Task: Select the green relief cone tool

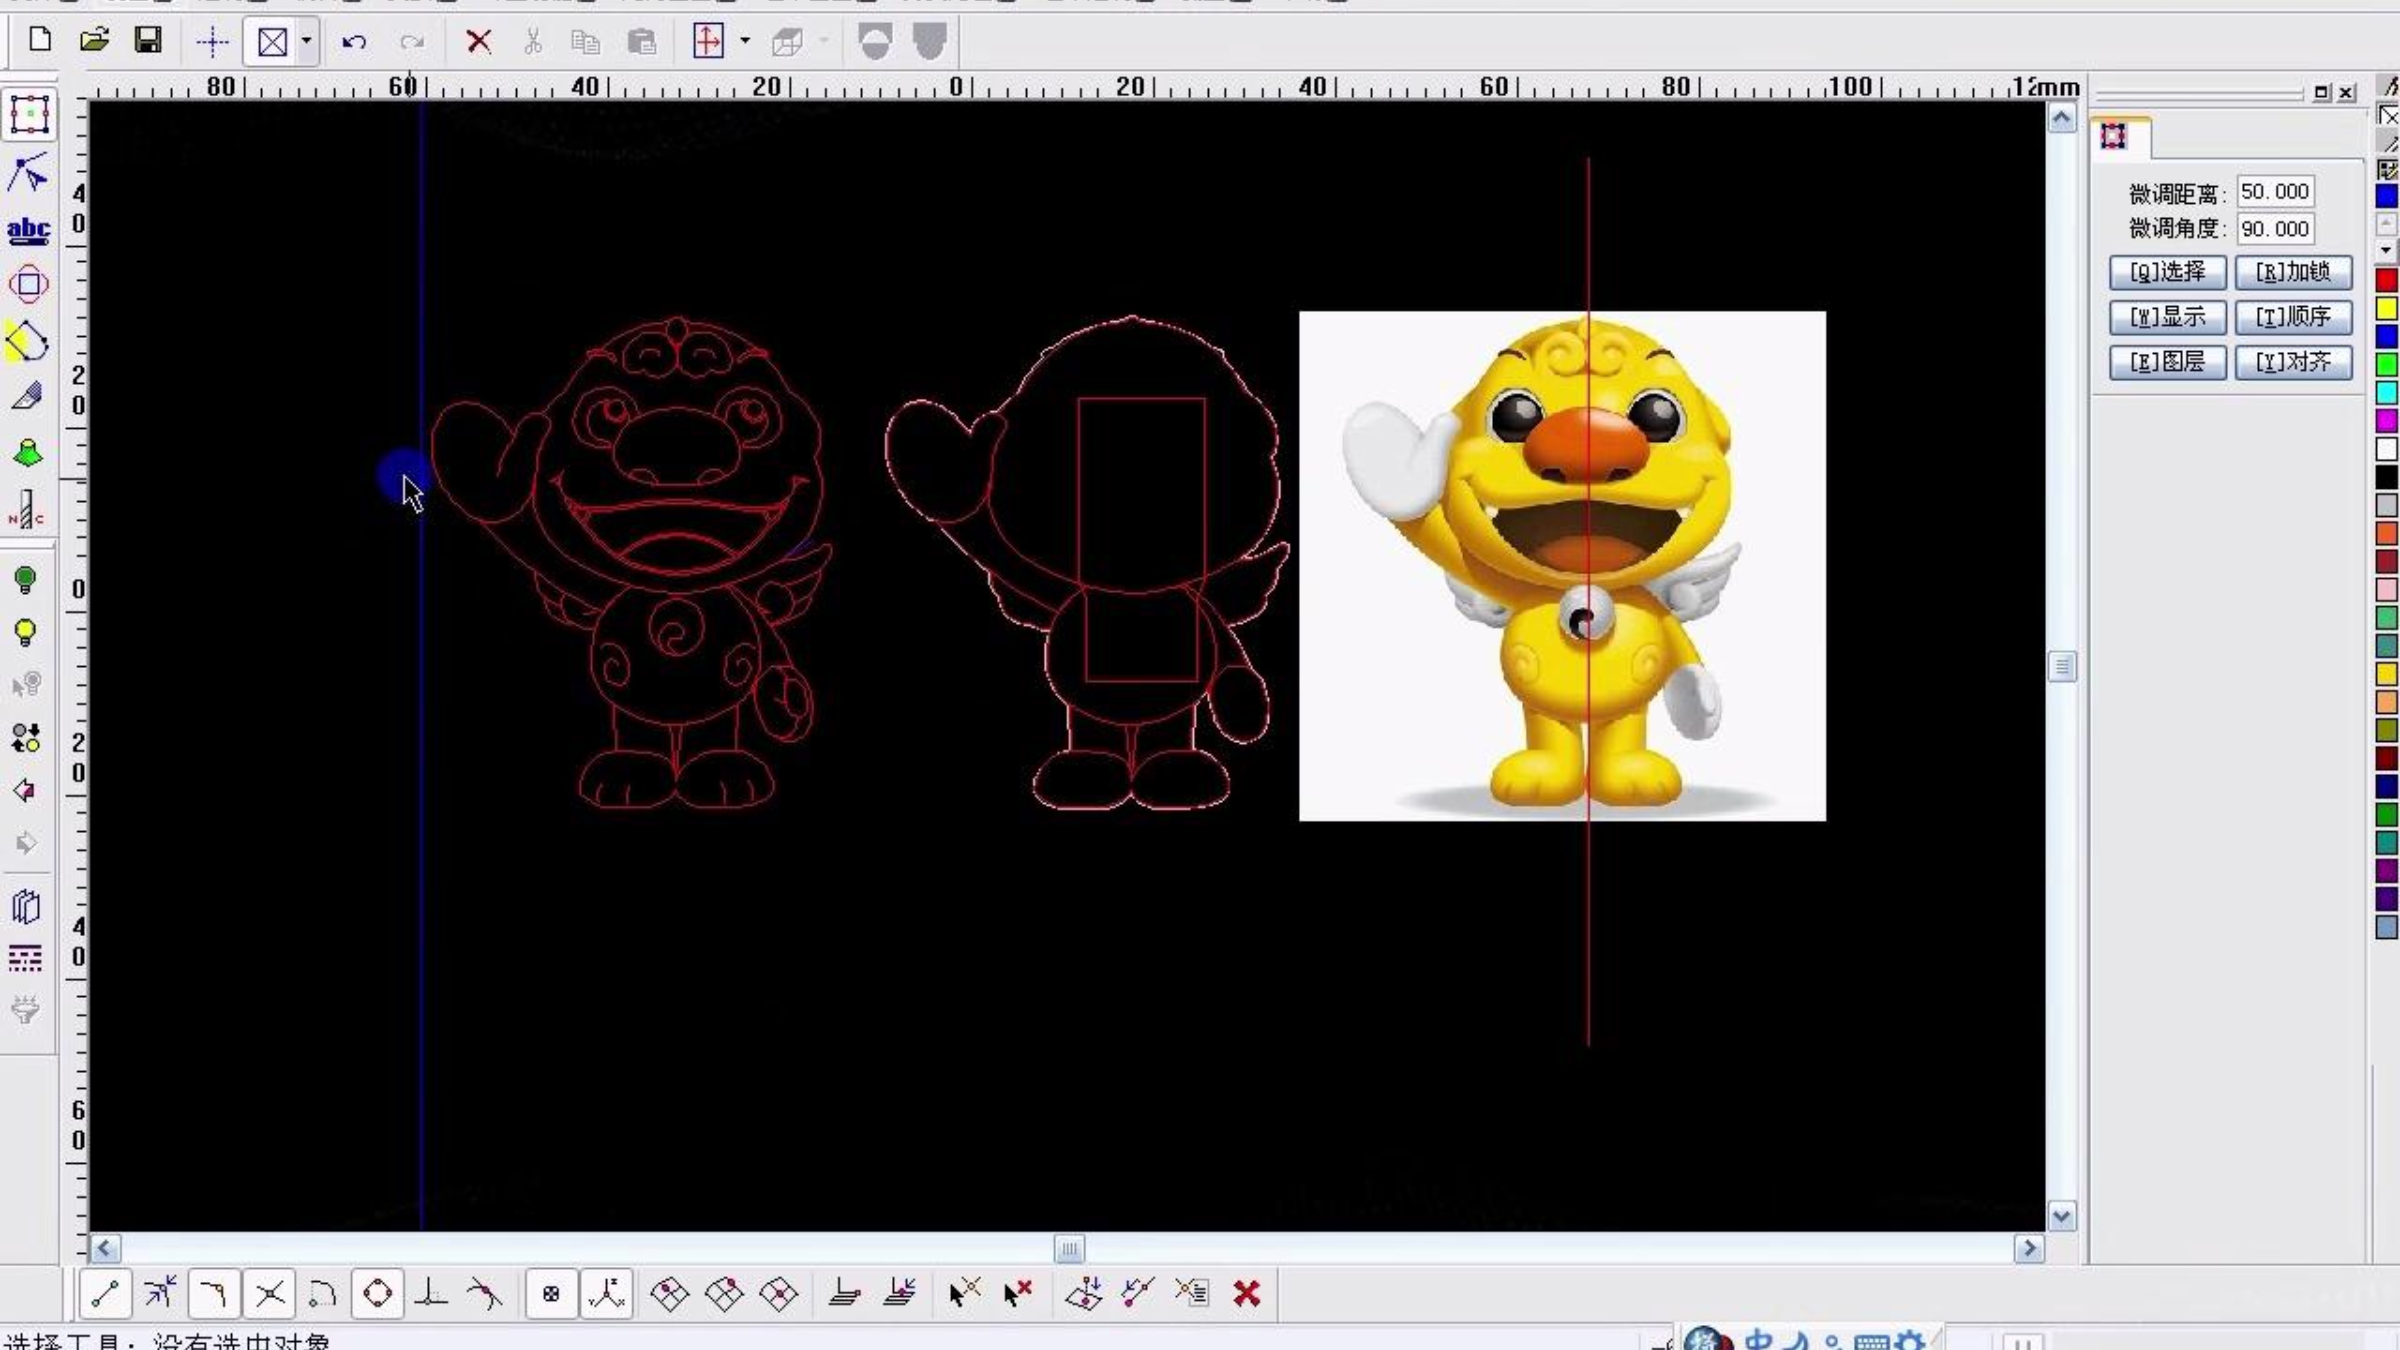Action: click(x=28, y=454)
